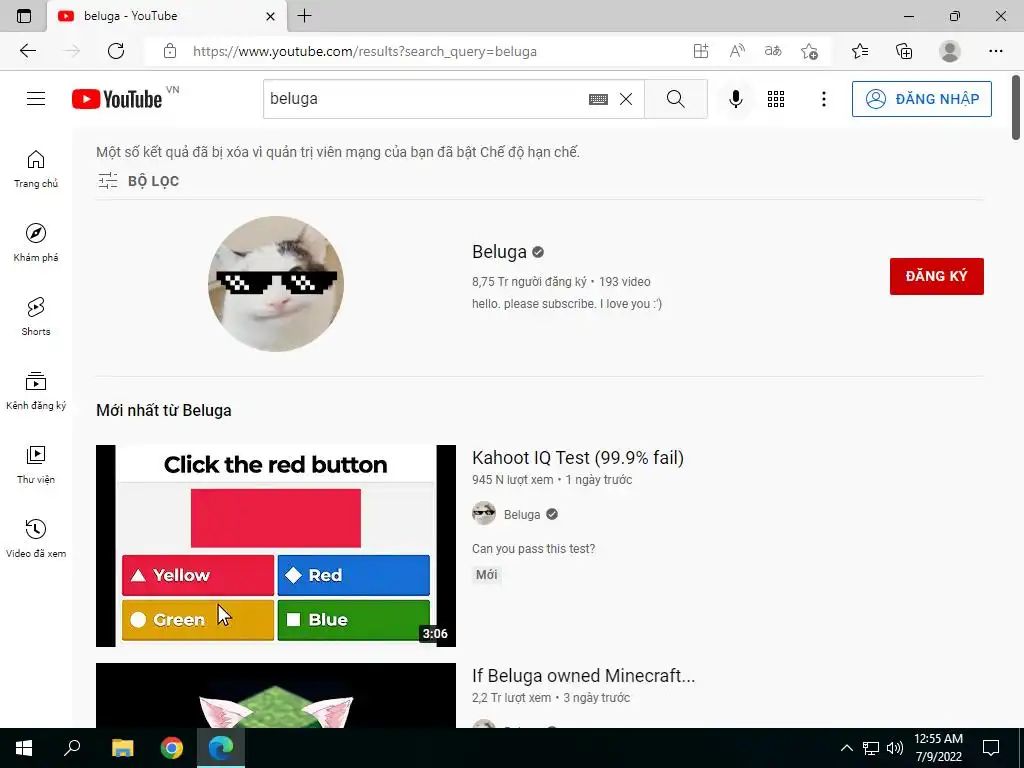Open the notification center icon
This screenshot has width=1024, height=768.
(991, 748)
